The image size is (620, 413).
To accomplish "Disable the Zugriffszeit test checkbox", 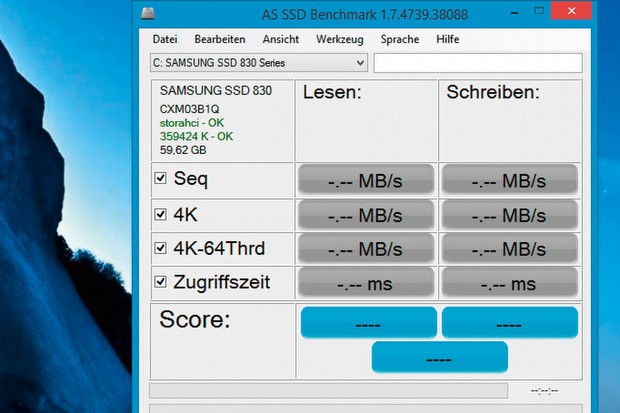I will tap(160, 282).
